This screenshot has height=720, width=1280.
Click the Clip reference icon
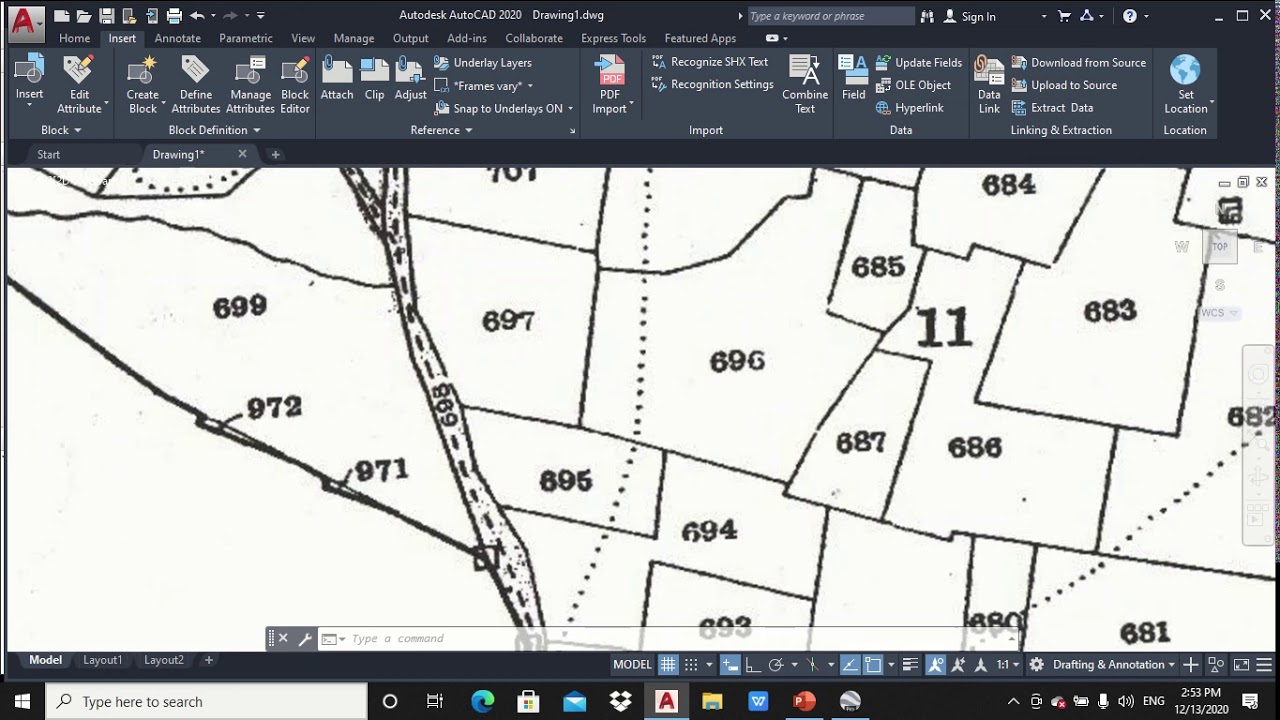(x=374, y=79)
